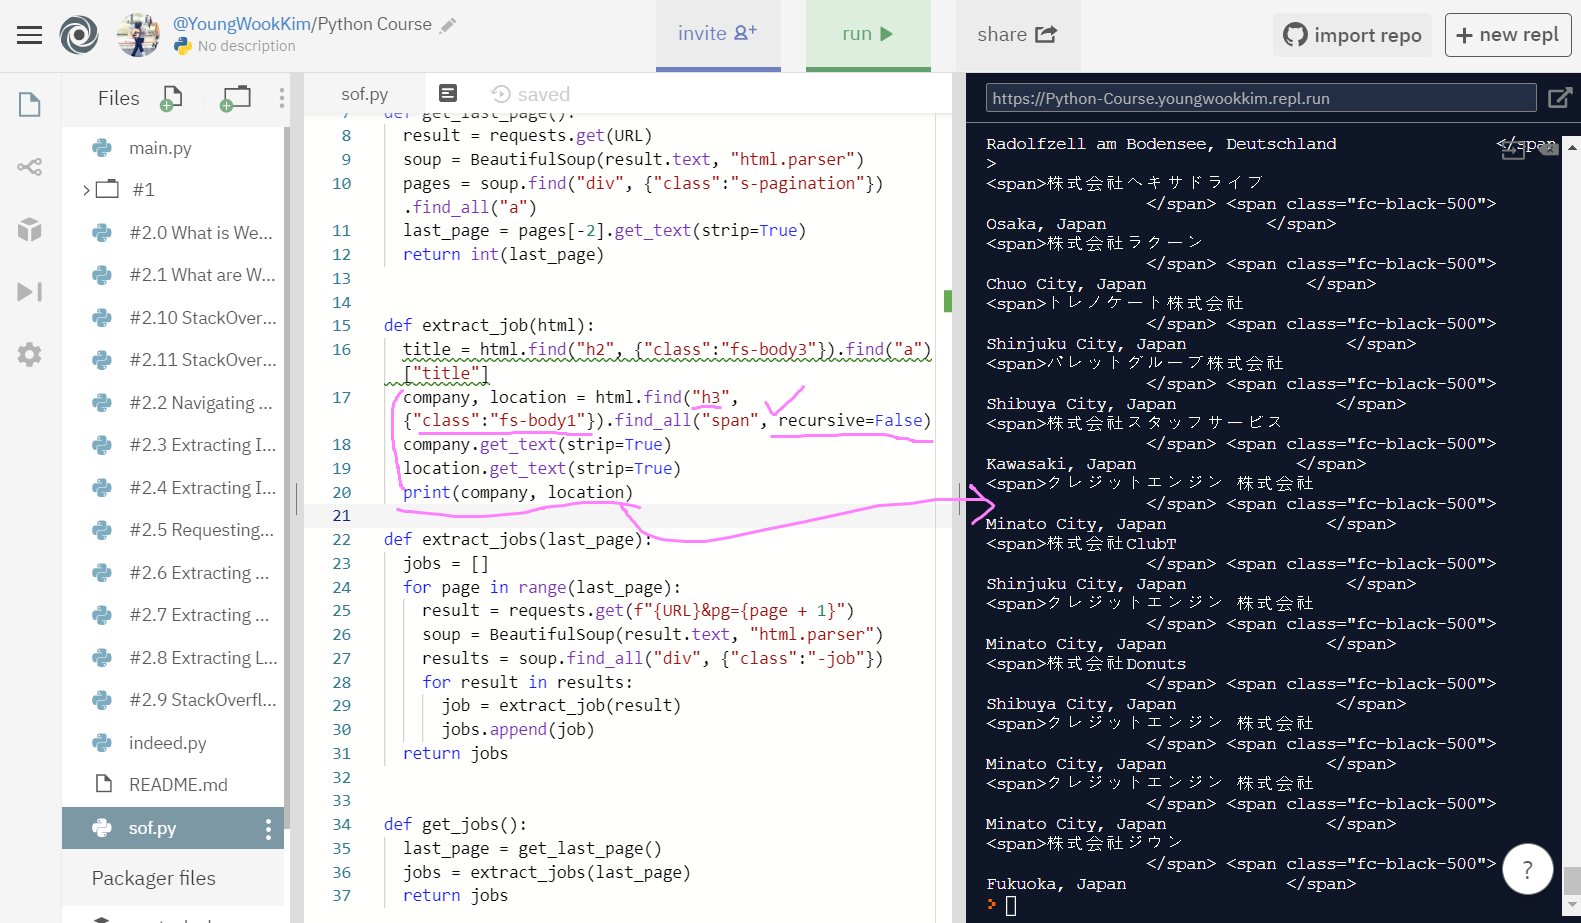Click console prompt input cursor
1581x923 pixels.
[x=1011, y=905]
